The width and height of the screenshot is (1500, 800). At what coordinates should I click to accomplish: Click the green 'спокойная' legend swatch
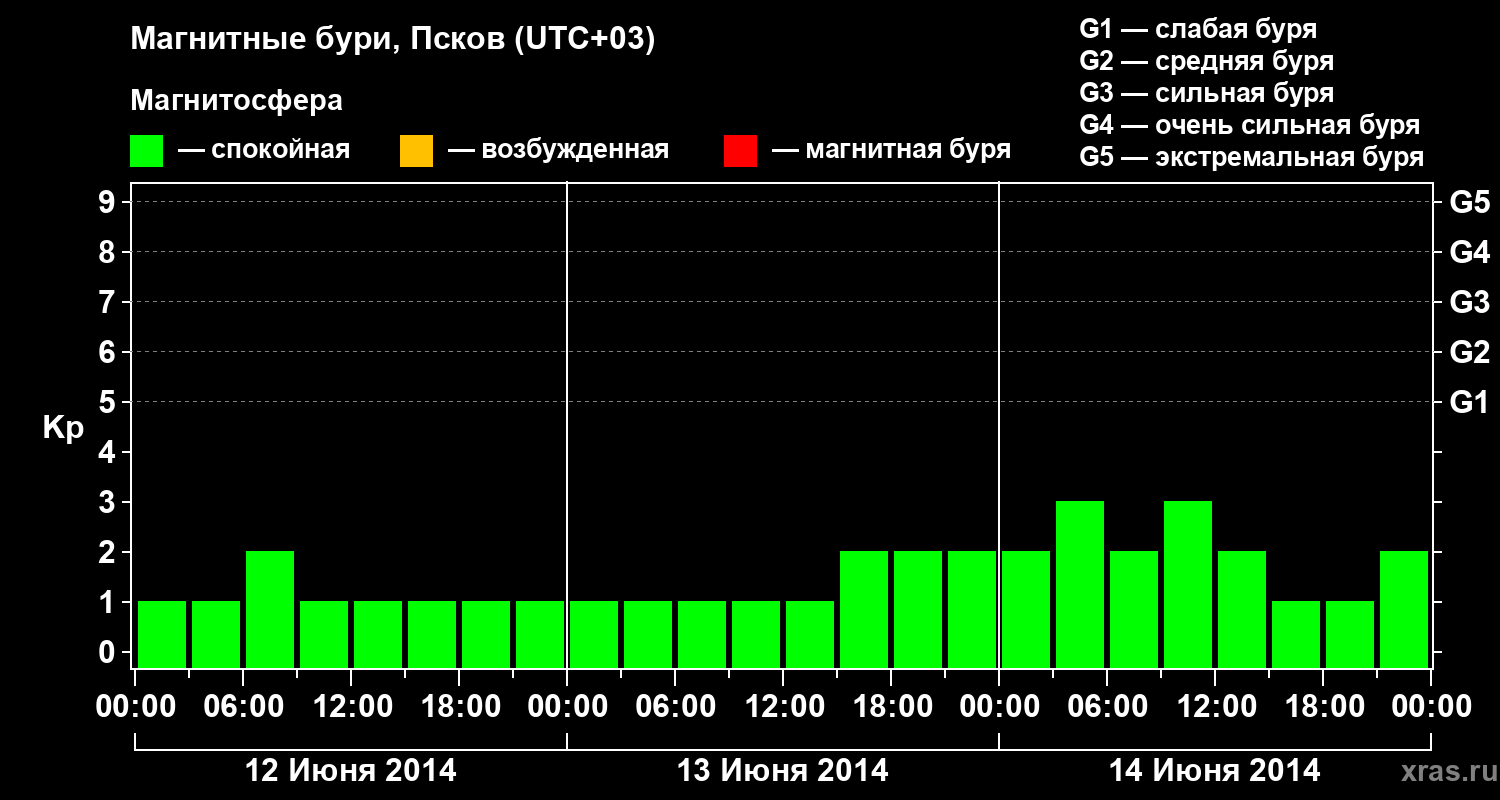click(x=147, y=151)
